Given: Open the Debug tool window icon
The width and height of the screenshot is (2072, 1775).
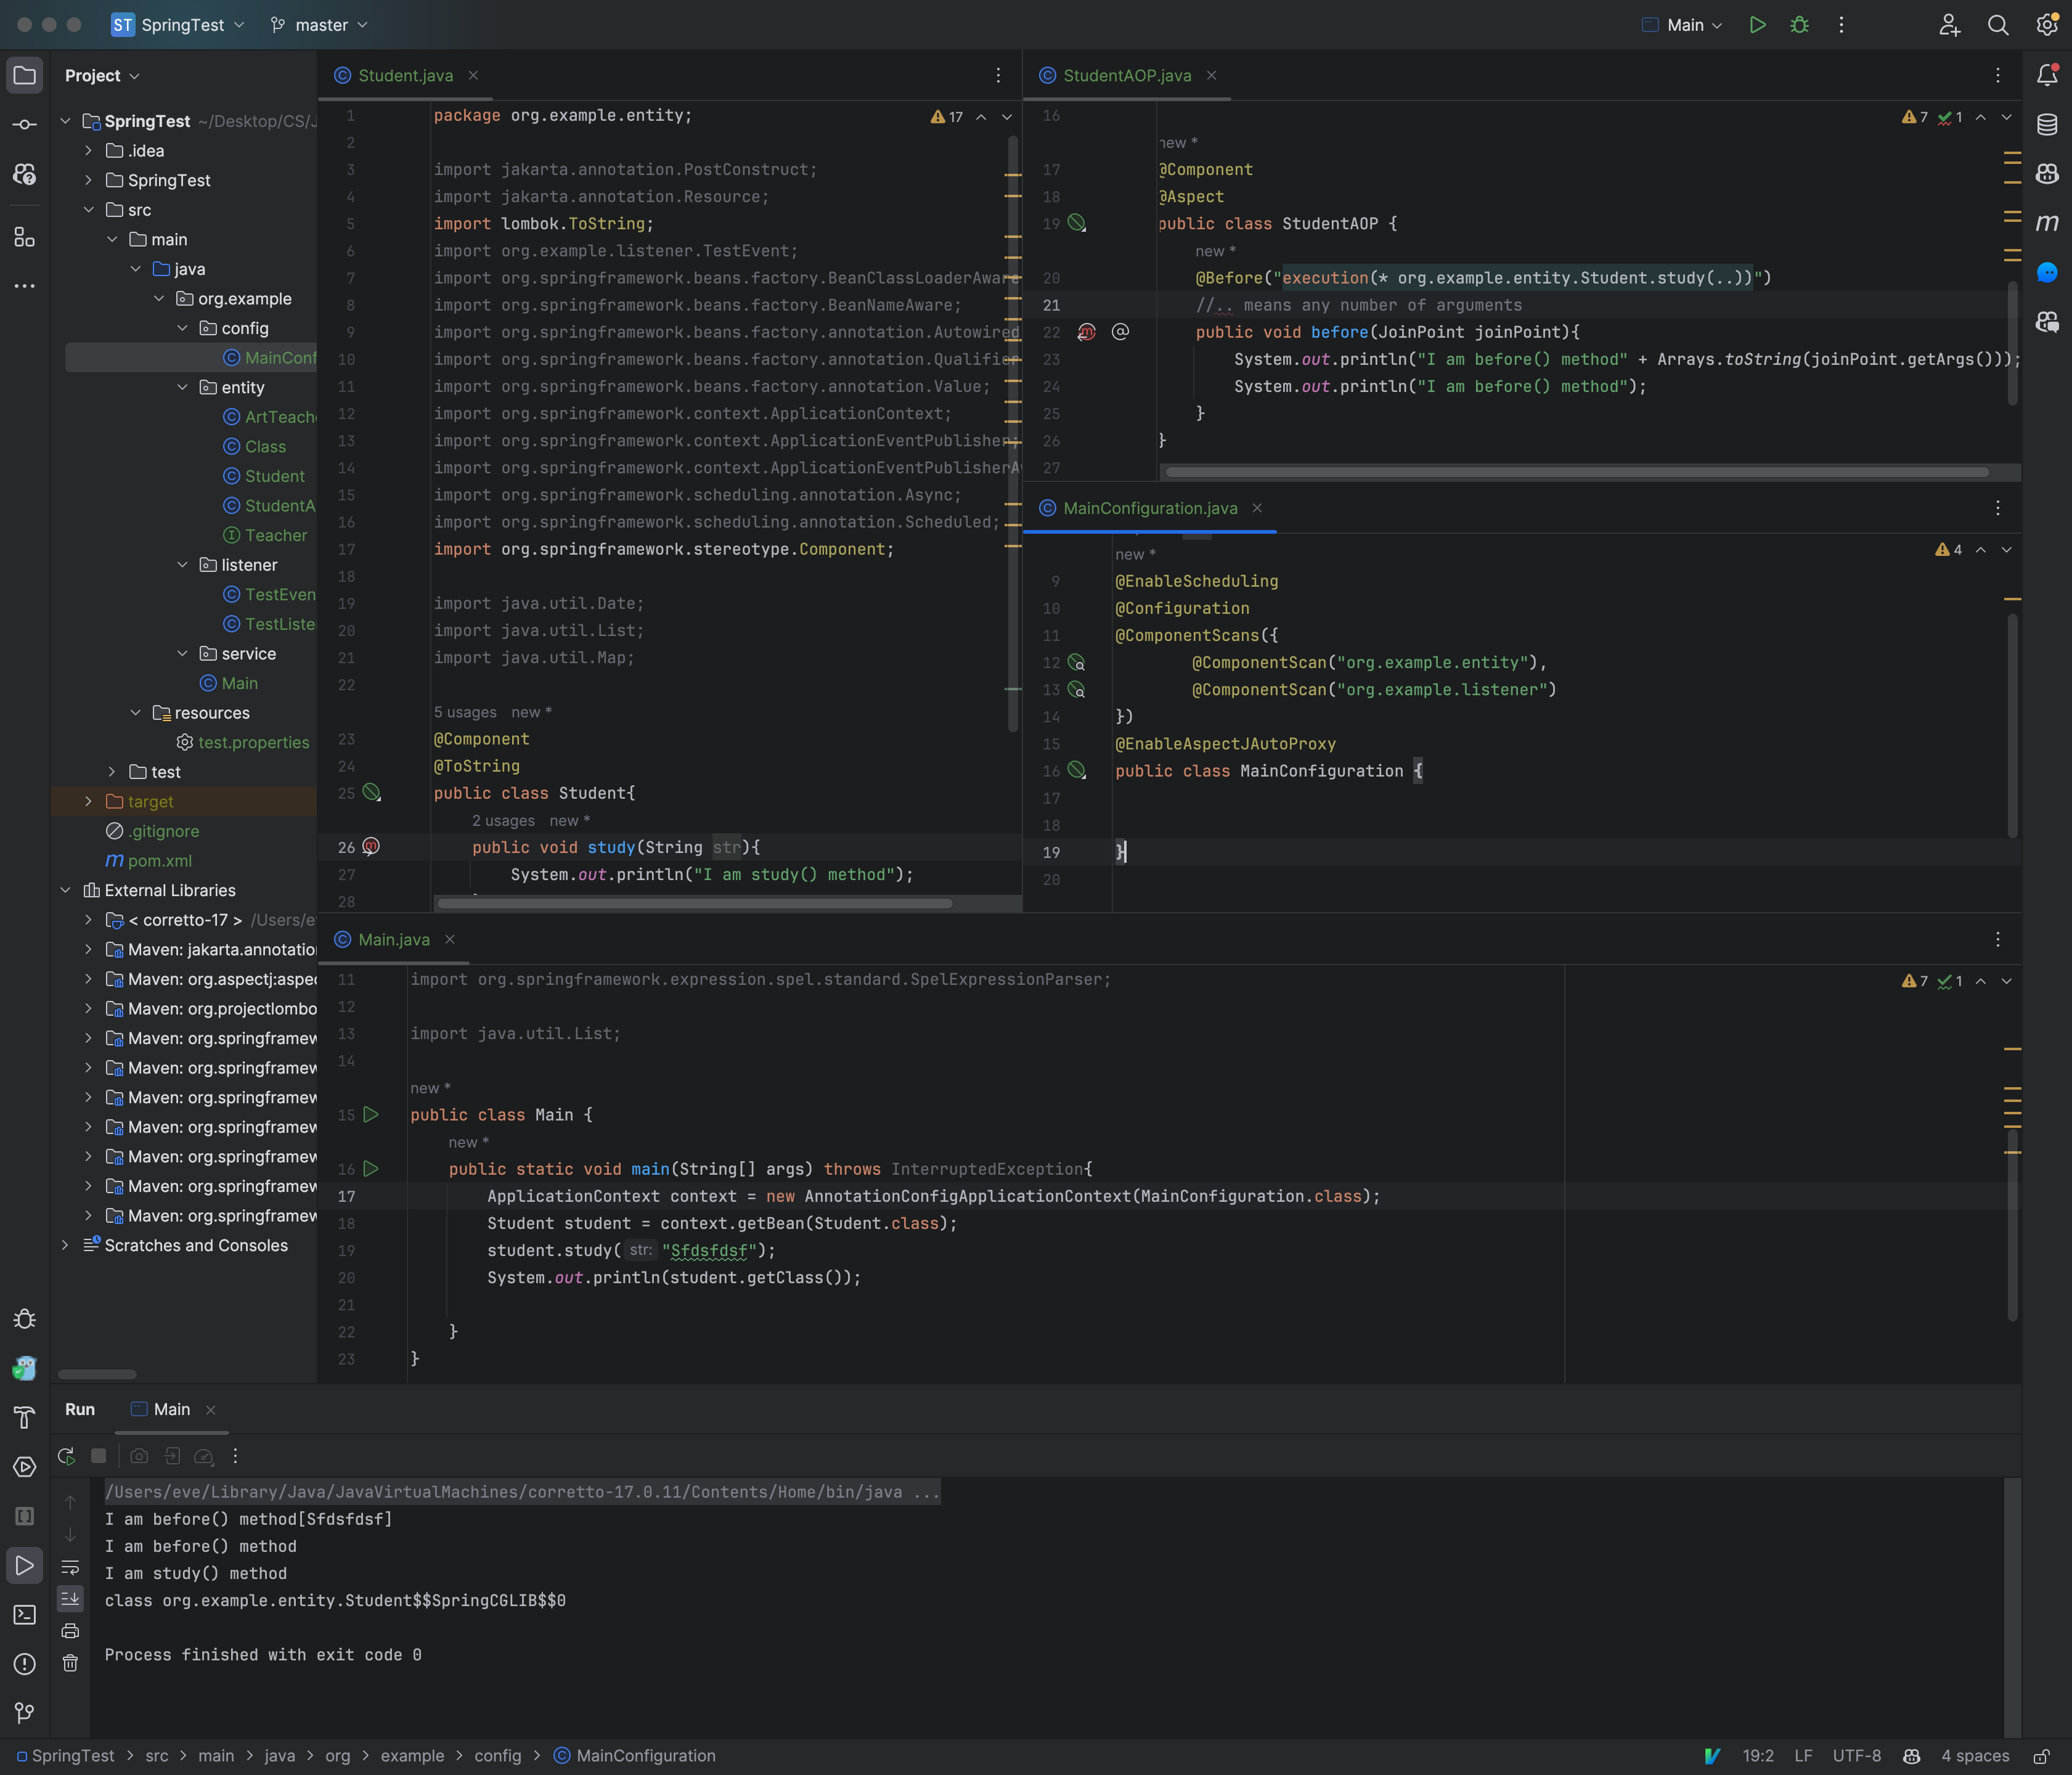Looking at the screenshot, I should click(x=24, y=1319).
